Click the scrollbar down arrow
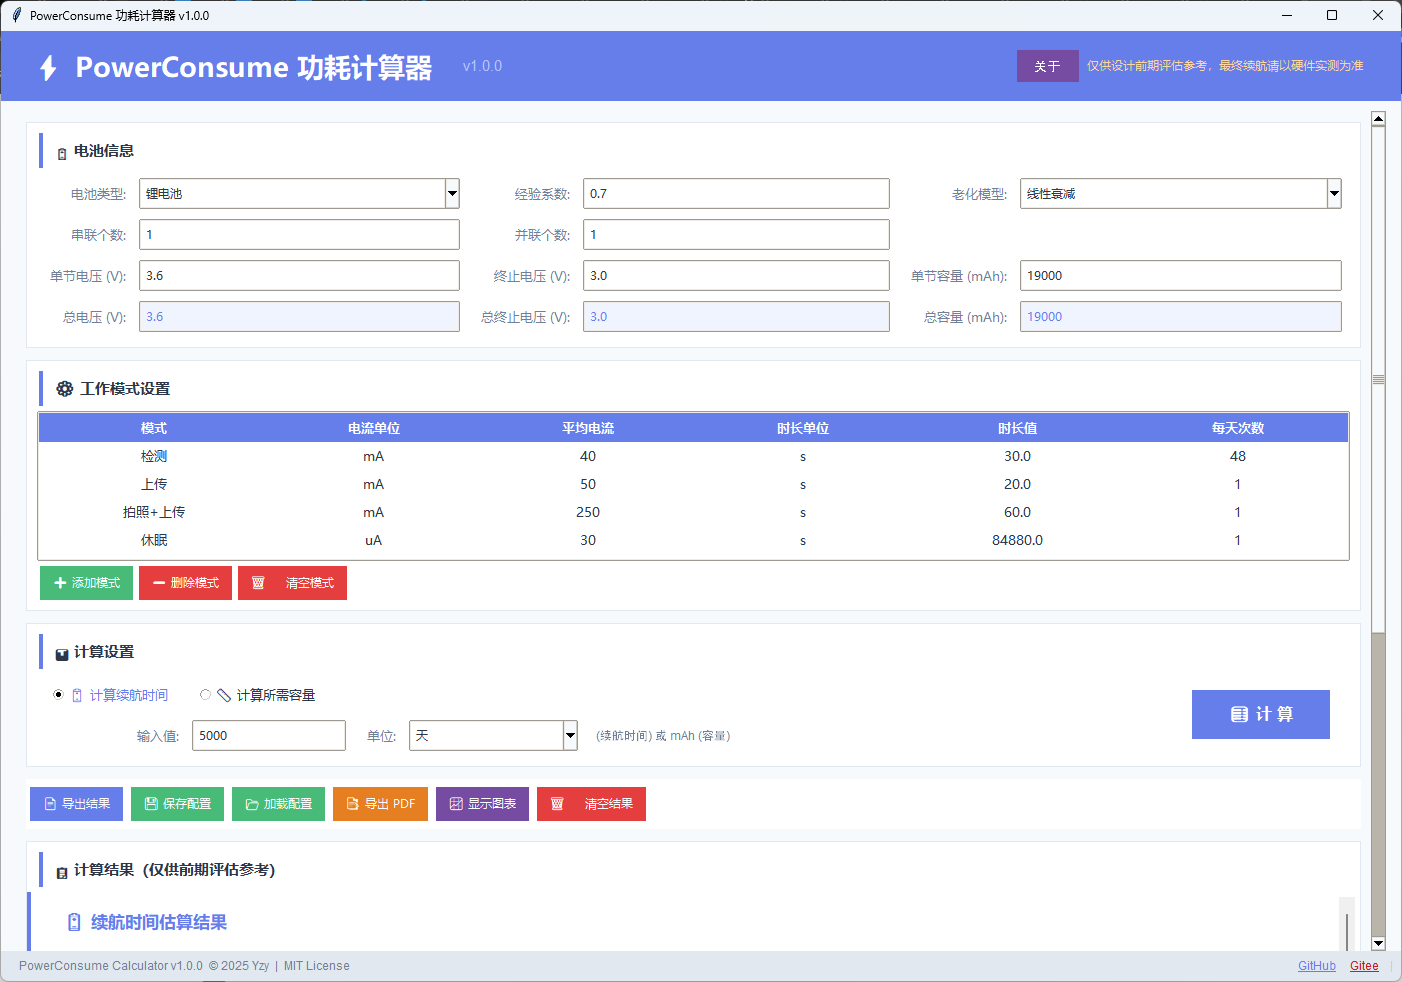The height and width of the screenshot is (982, 1402). pos(1378,943)
